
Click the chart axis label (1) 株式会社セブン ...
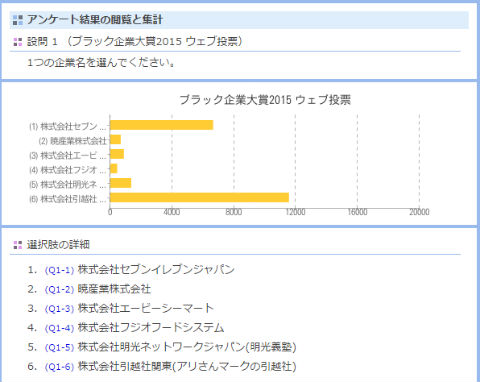pos(68,126)
